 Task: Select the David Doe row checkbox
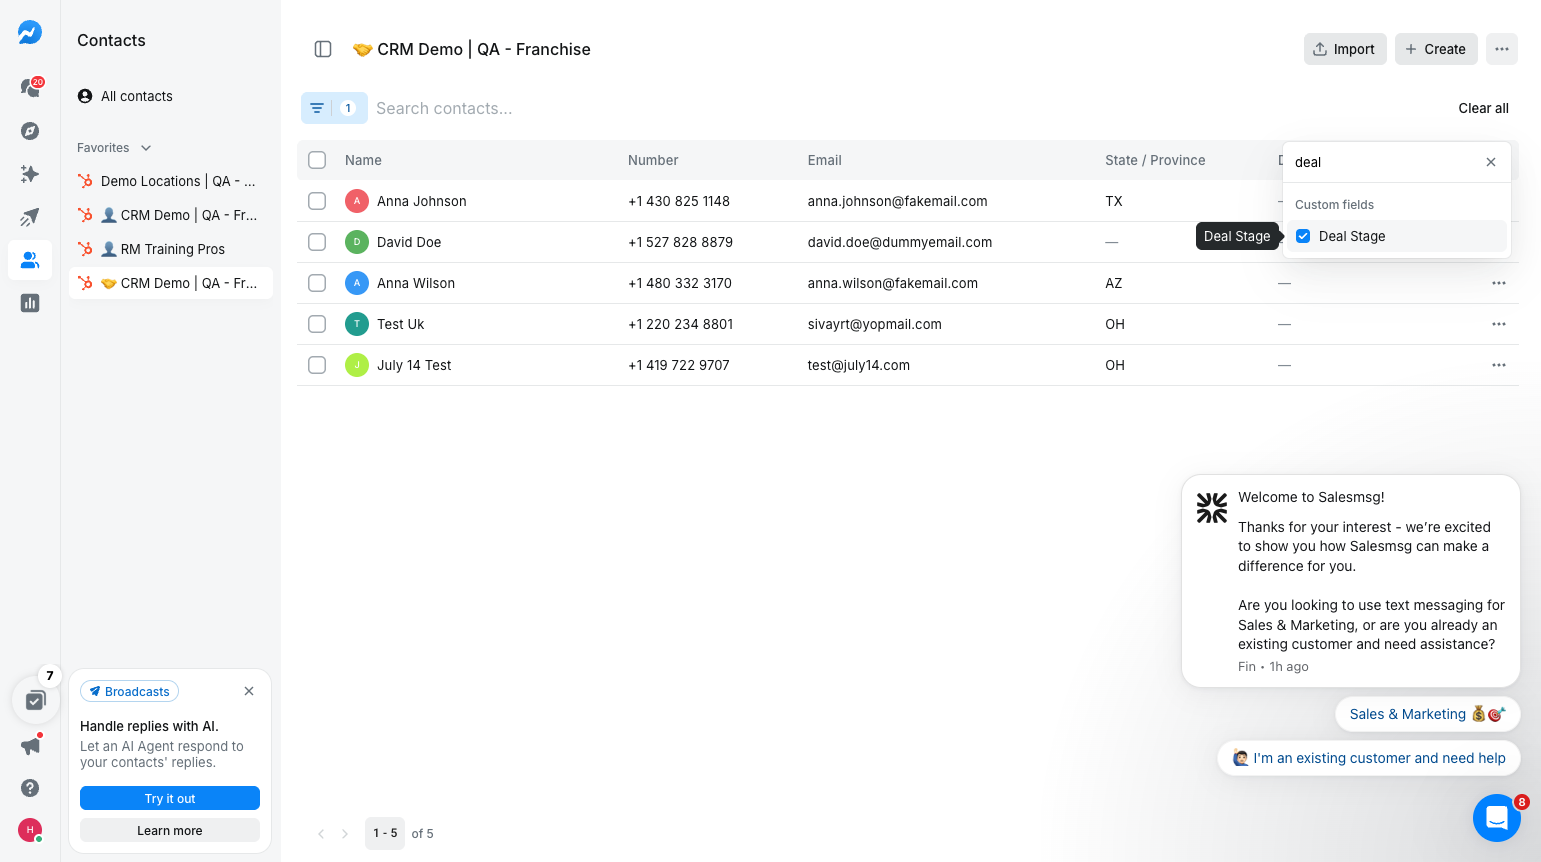point(317,242)
